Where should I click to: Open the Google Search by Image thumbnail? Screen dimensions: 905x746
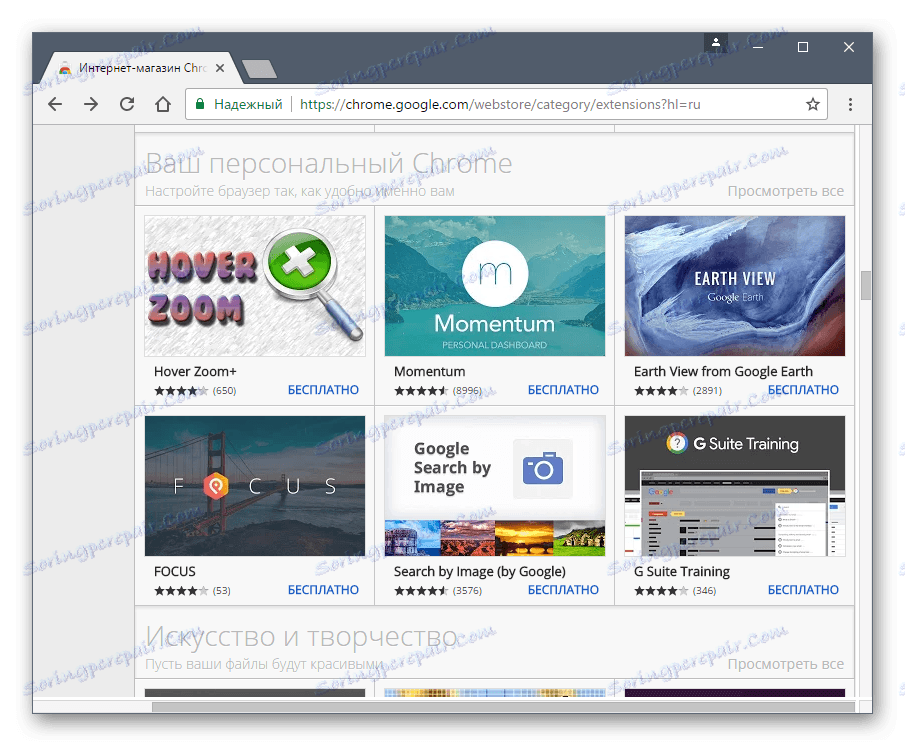495,486
